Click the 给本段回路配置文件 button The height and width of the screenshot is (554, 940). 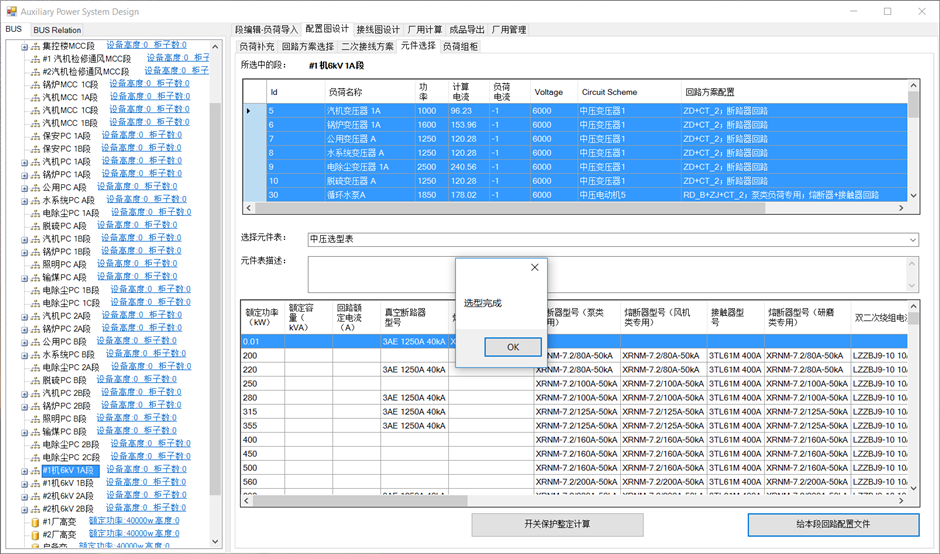[x=832, y=525]
